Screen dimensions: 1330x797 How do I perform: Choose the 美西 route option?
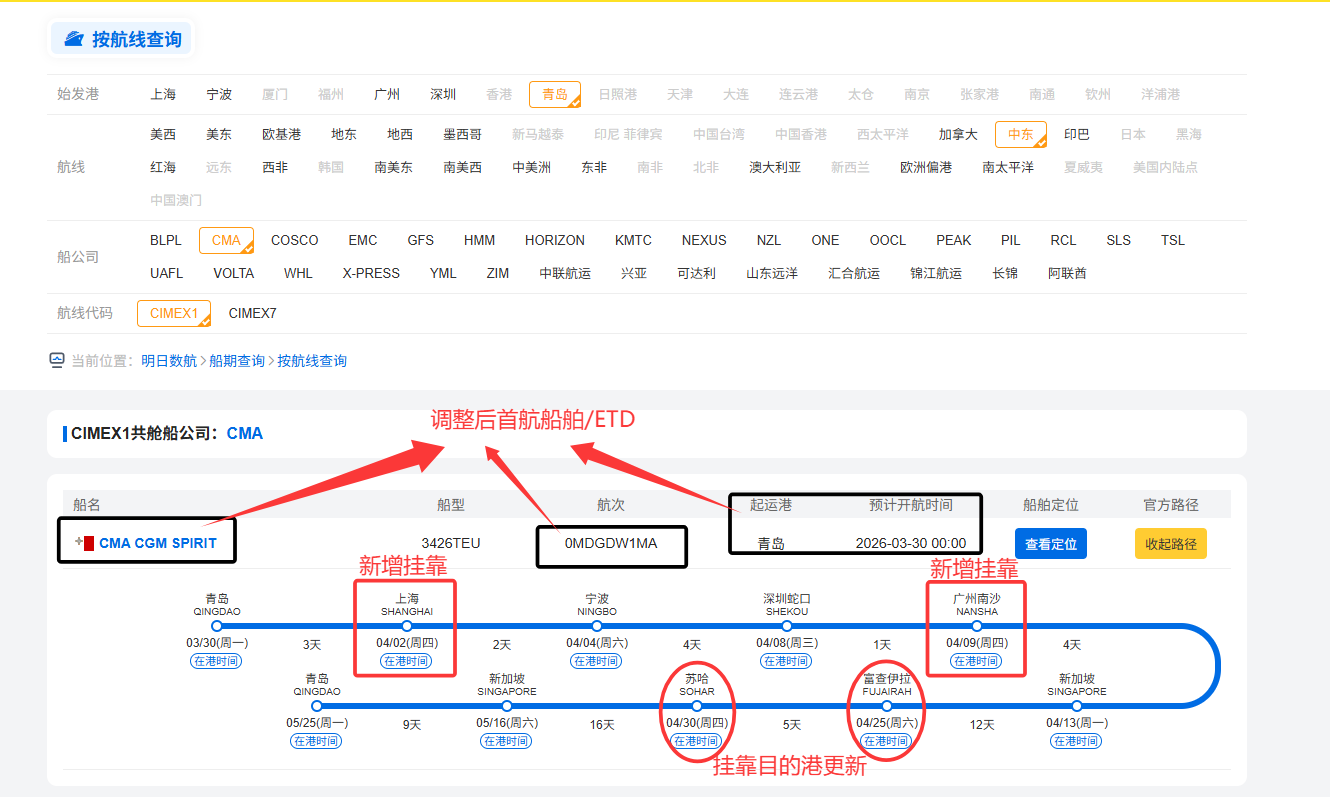163,134
